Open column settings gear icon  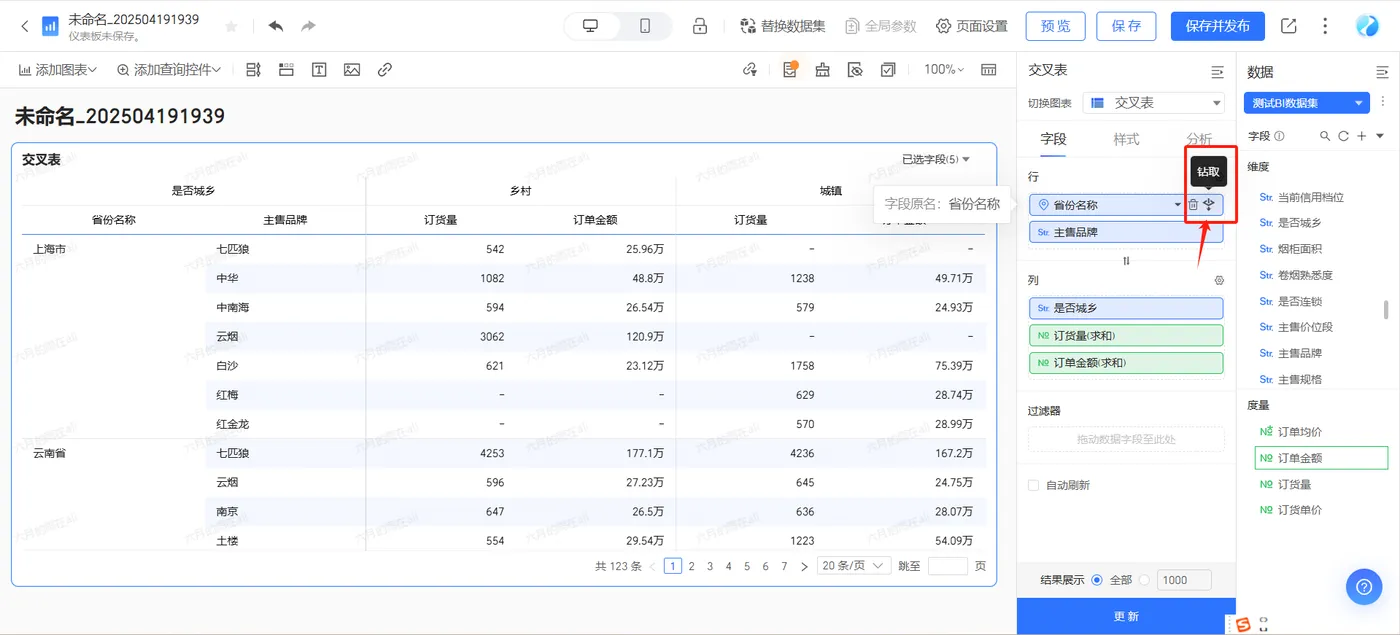(1218, 281)
